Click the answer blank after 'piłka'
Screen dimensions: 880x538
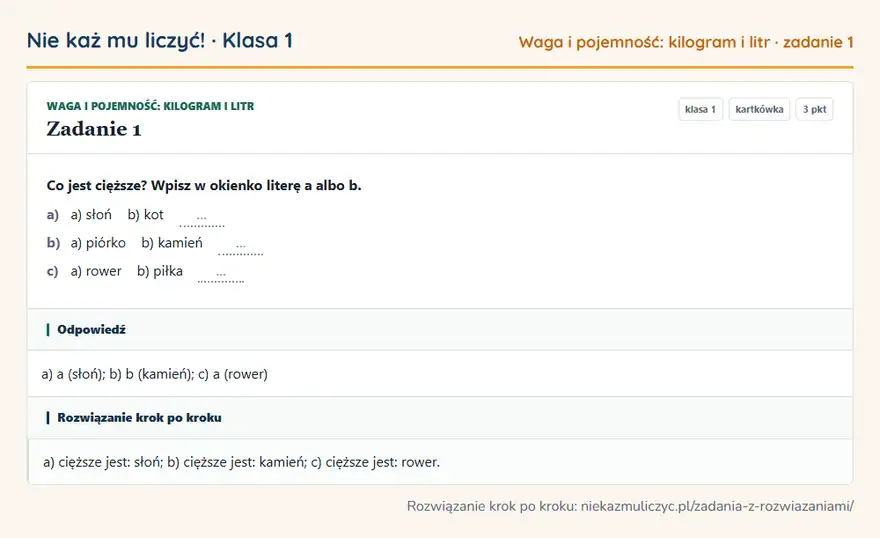click(x=221, y=275)
